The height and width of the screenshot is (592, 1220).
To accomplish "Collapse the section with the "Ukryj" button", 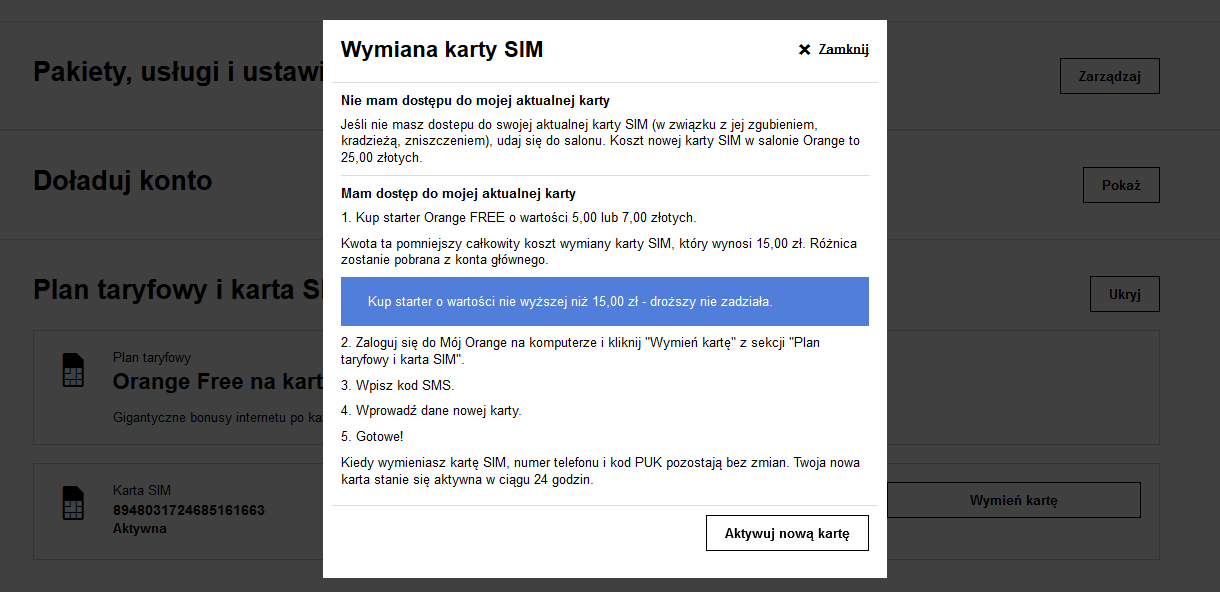I will (1124, 293).
